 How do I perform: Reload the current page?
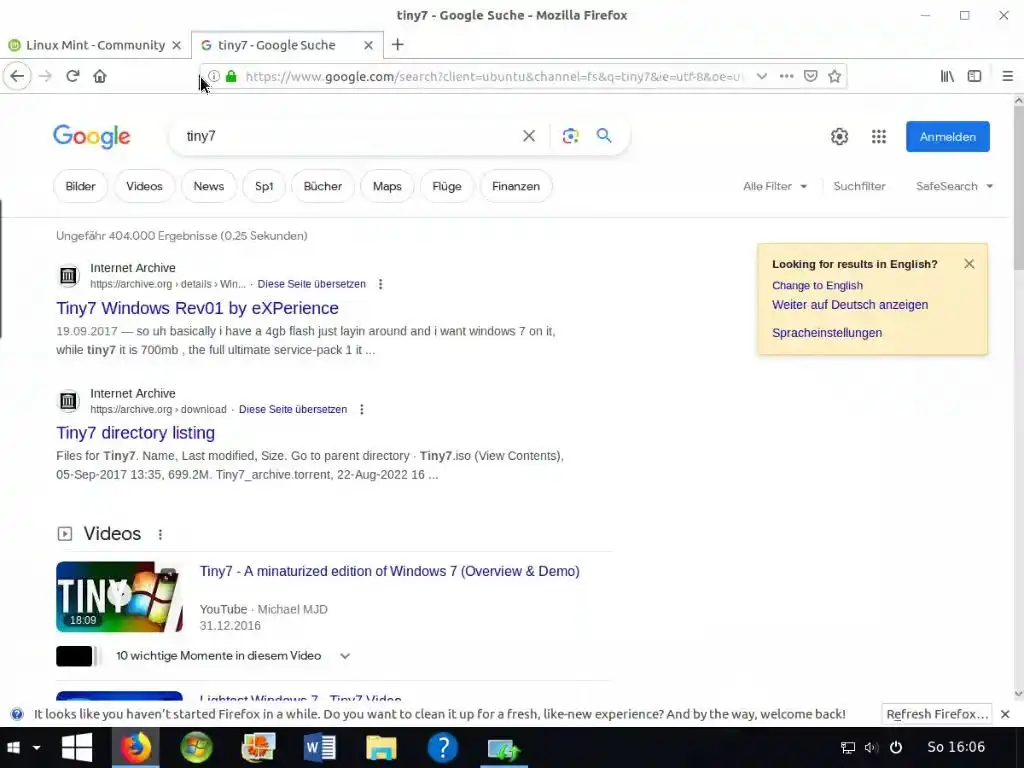pos(72,76)
